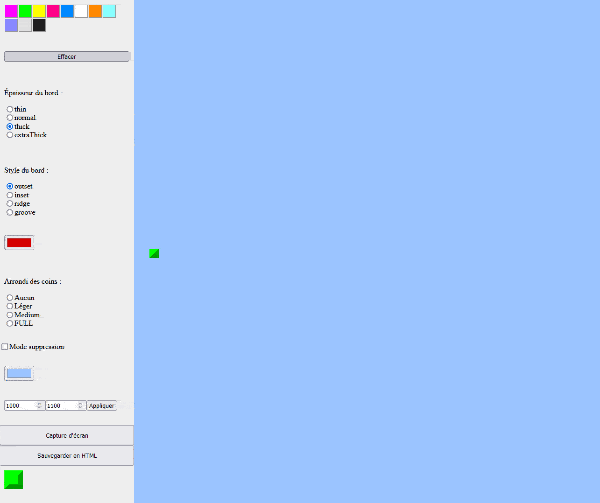This screenshot has height=503, width=600.
Task: Choose the inset border style
Action: tap(10, 195)
